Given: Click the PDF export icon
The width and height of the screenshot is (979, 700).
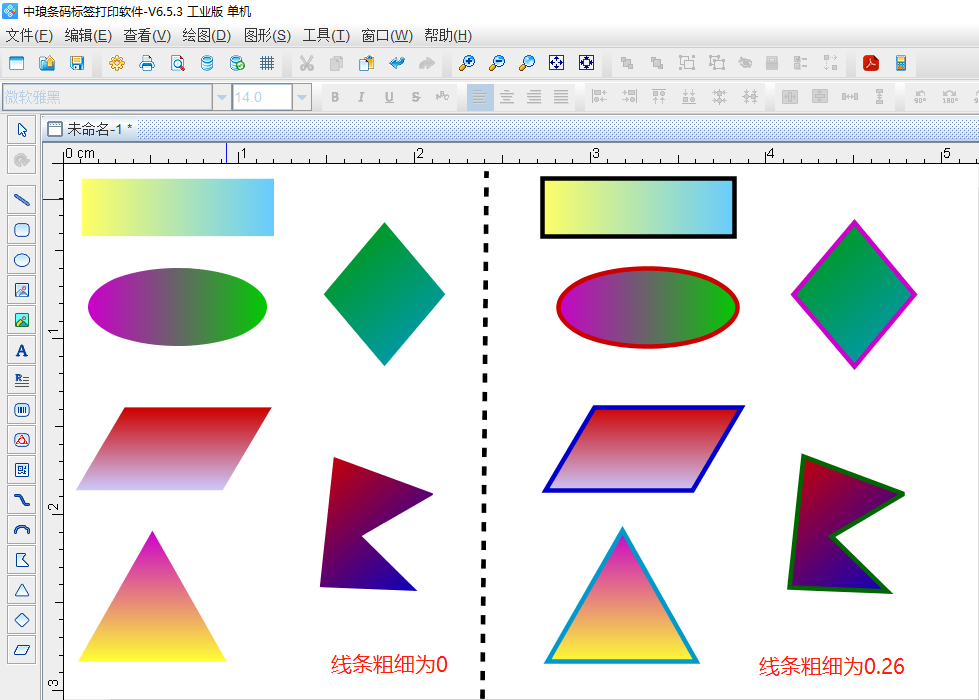Looking at the screenshot, I should pos(871,63).
